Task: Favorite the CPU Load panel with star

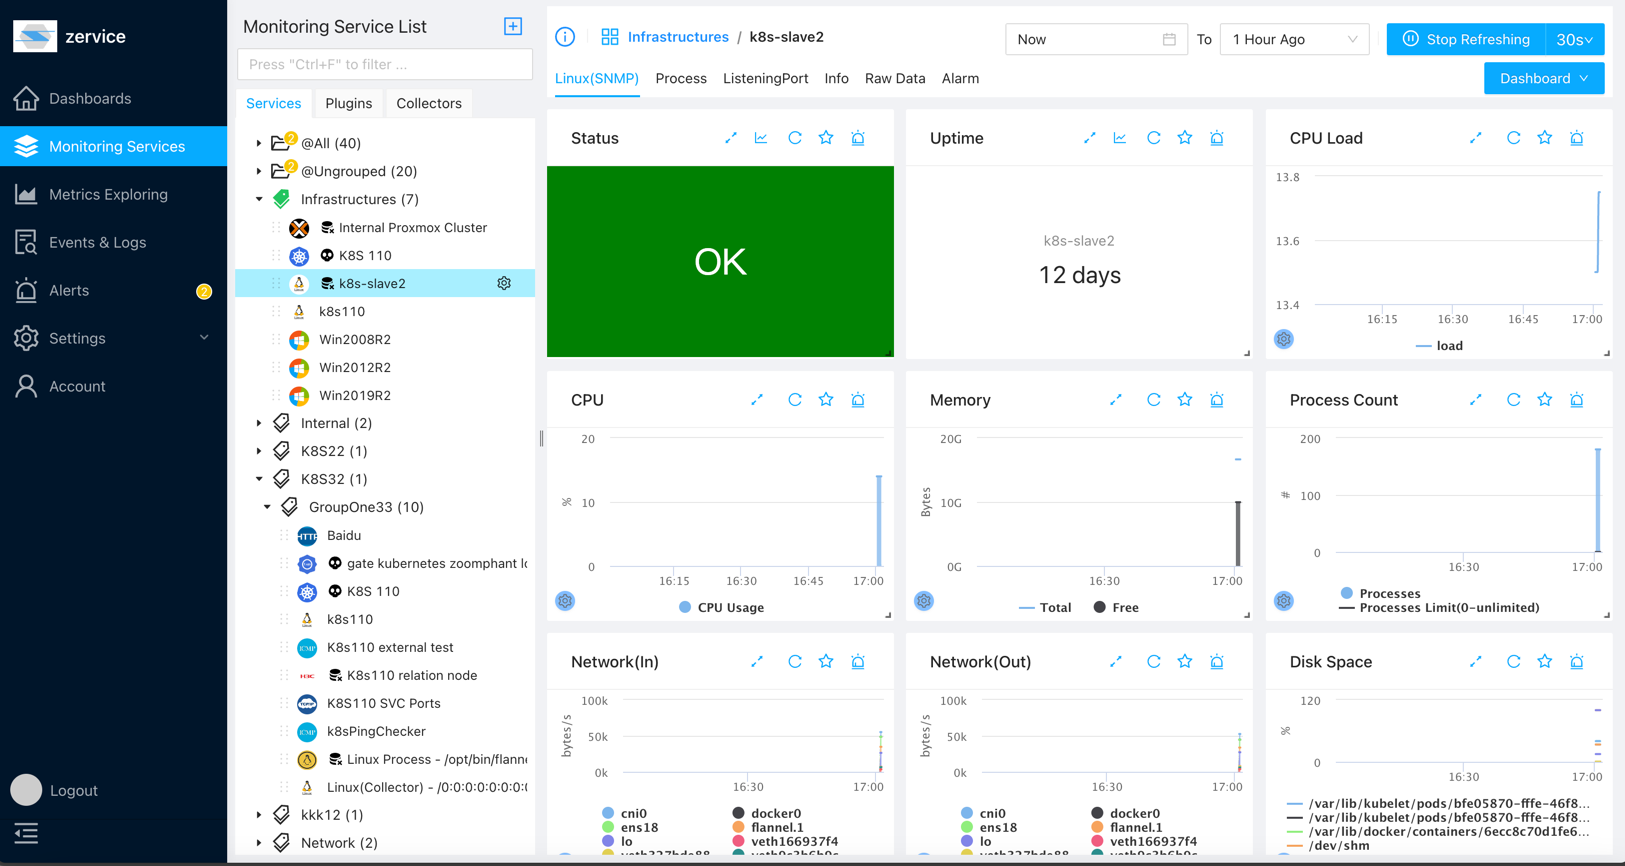Action: coord(1545,138)
